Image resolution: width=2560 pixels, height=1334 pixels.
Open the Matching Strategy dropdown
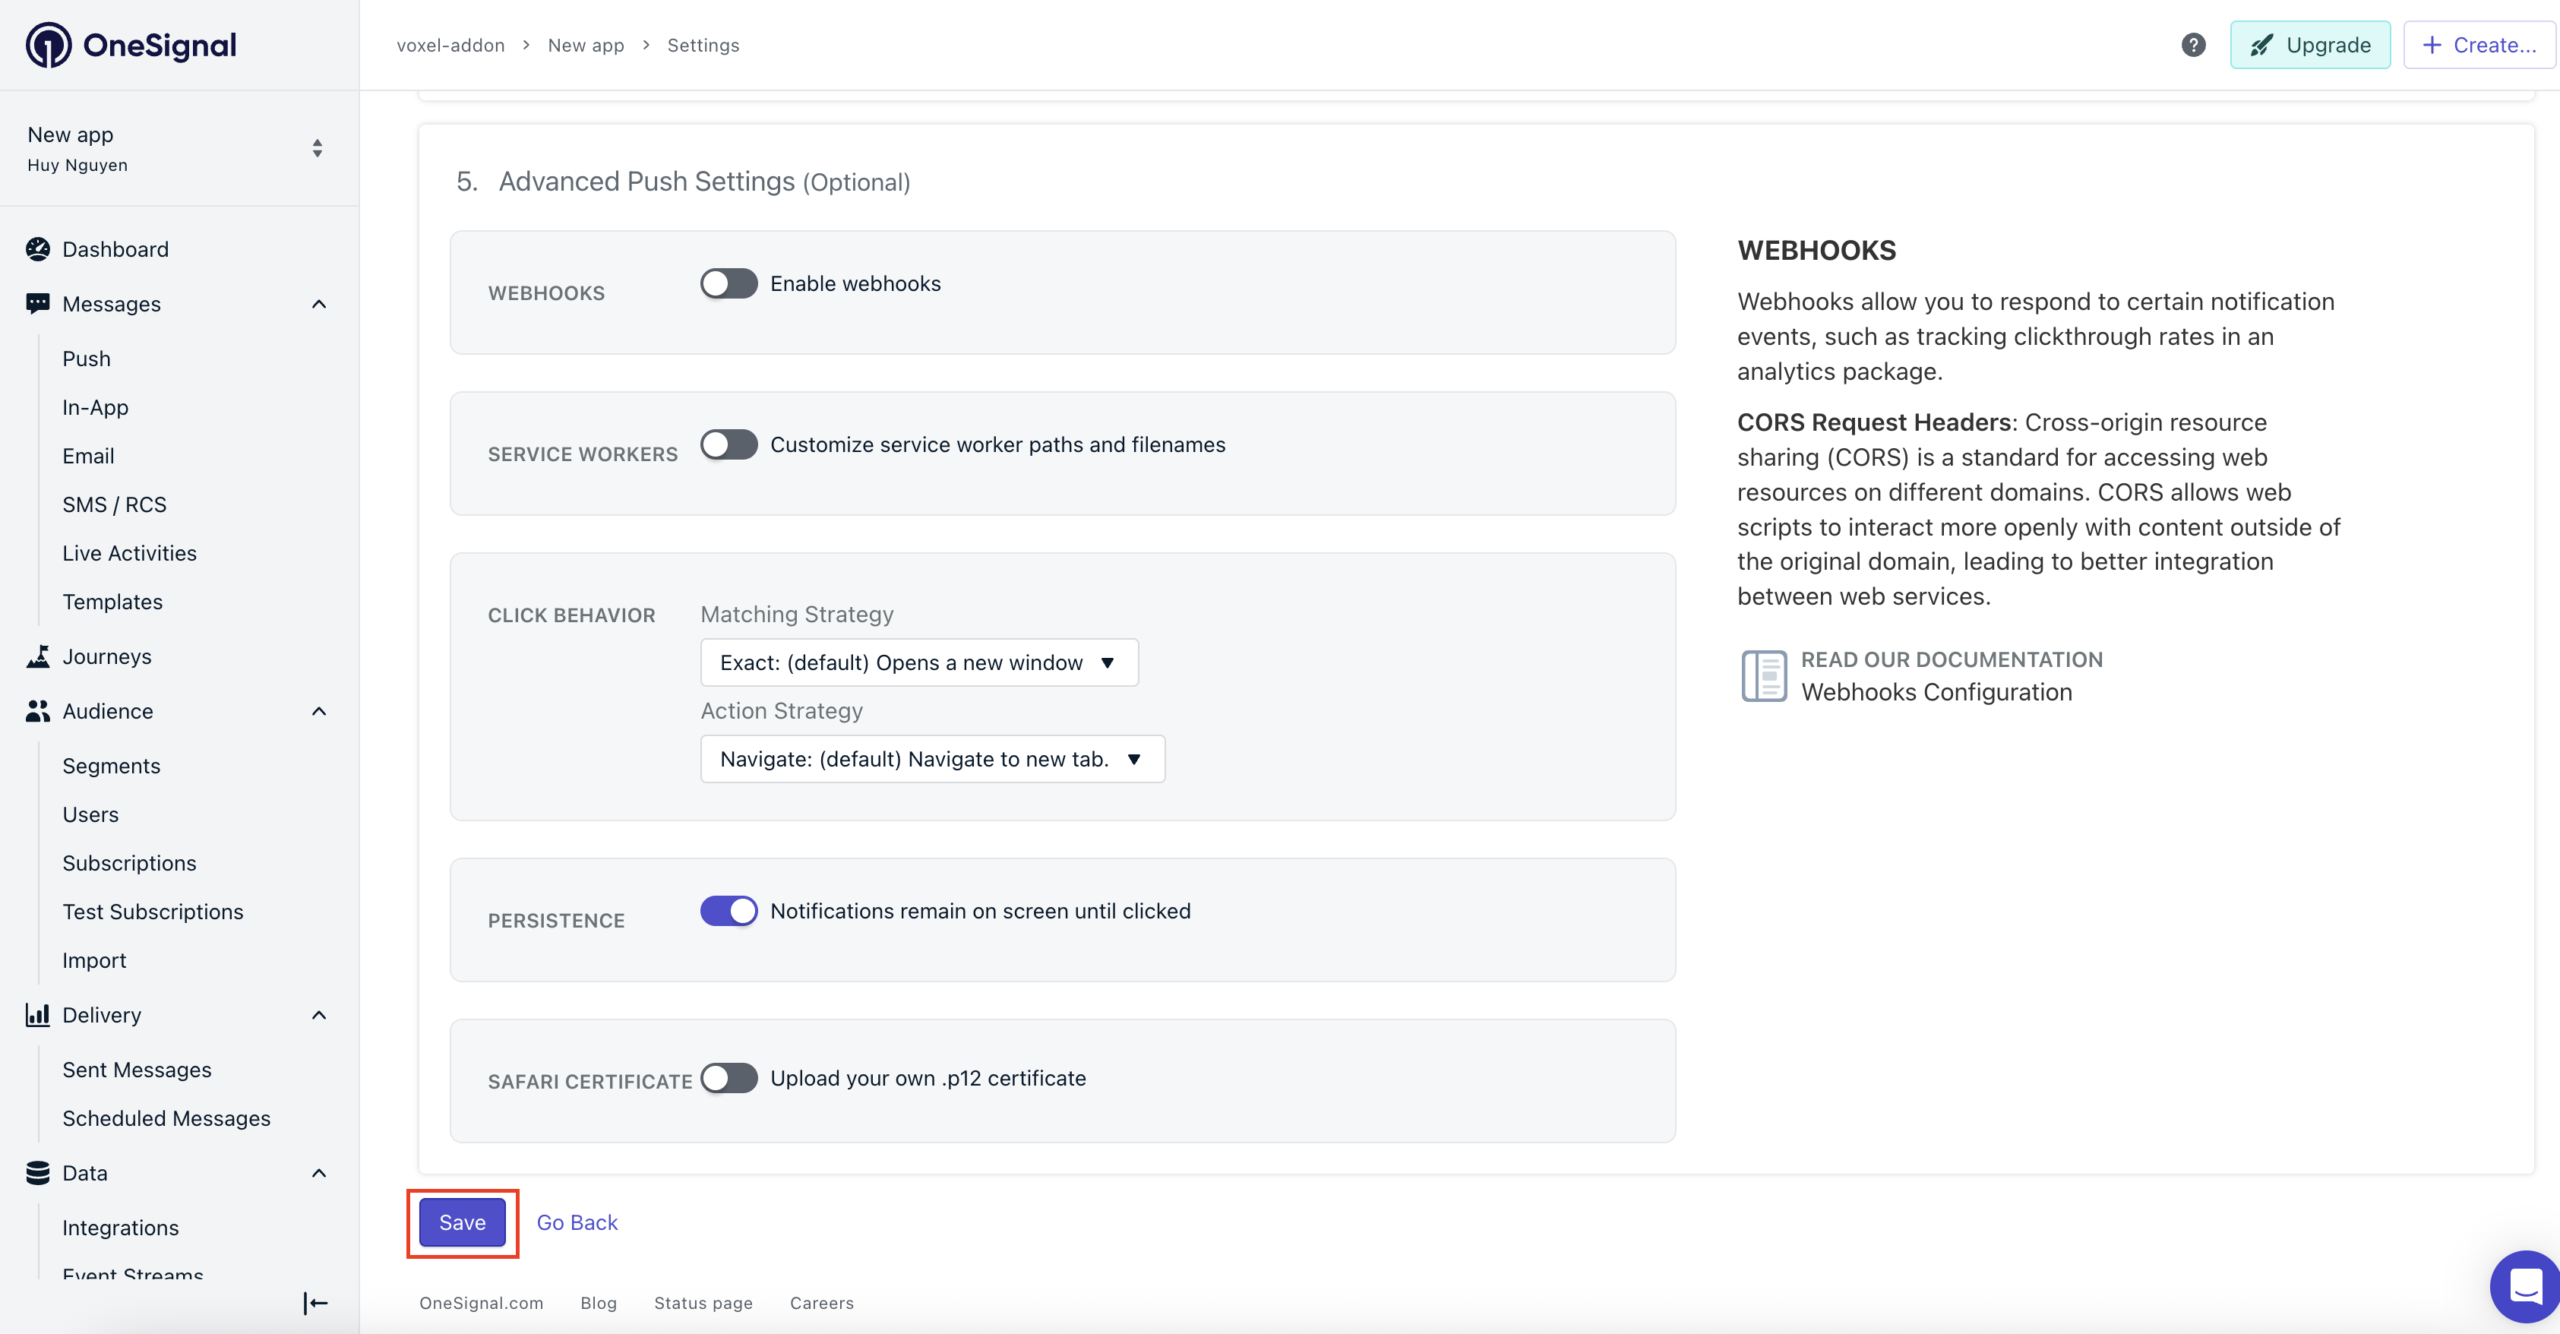coord(919,663)
